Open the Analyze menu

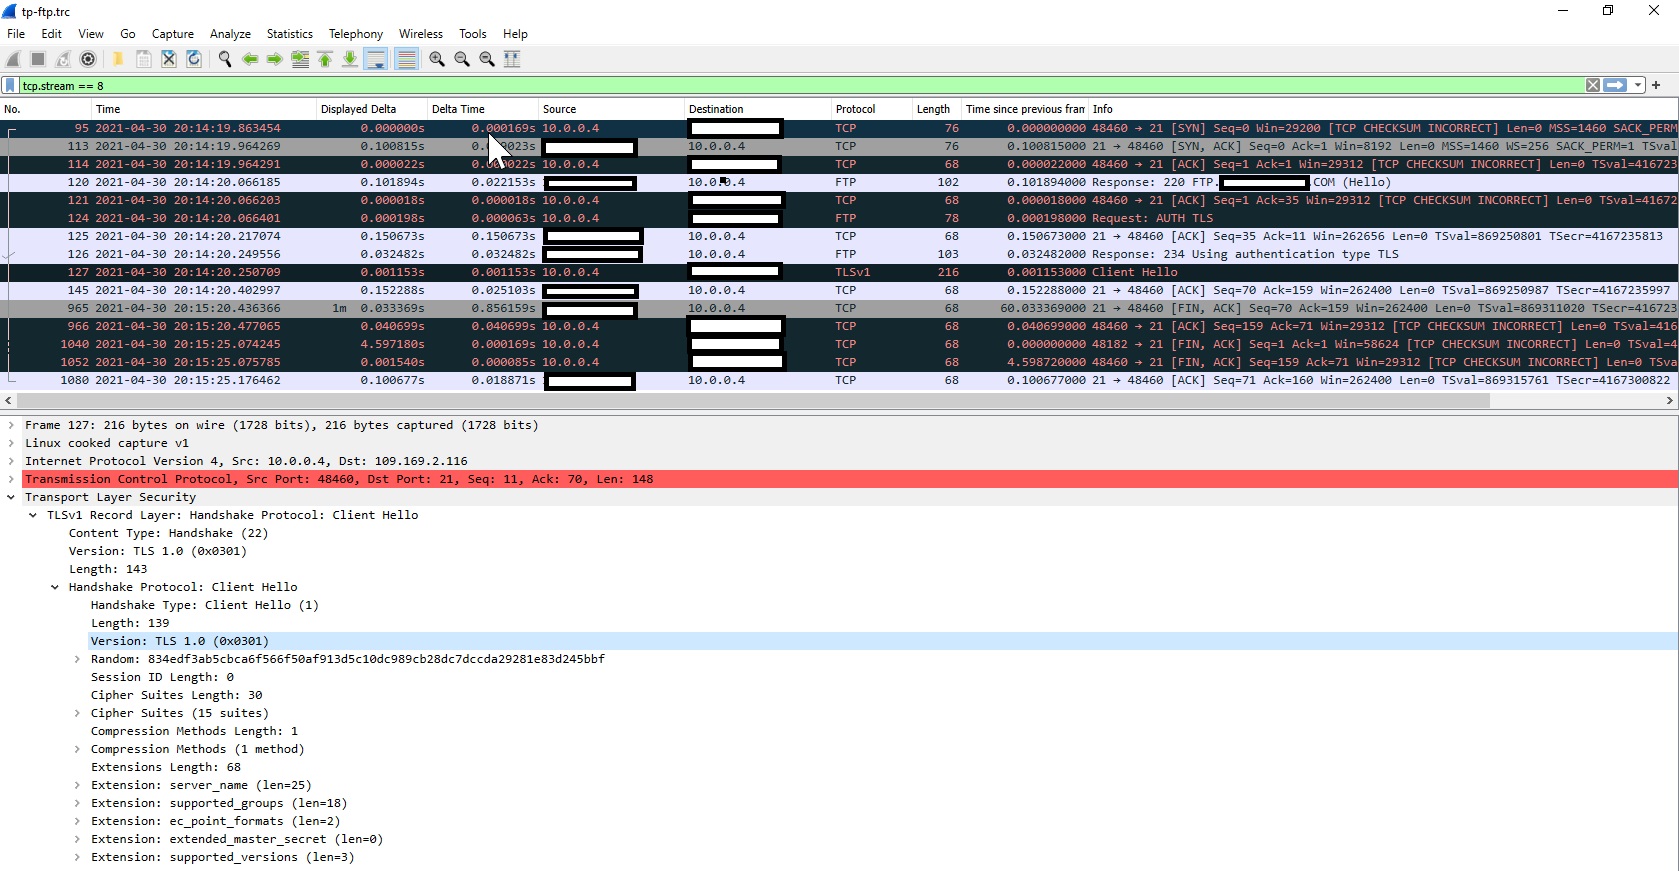[x=230, y=34]
